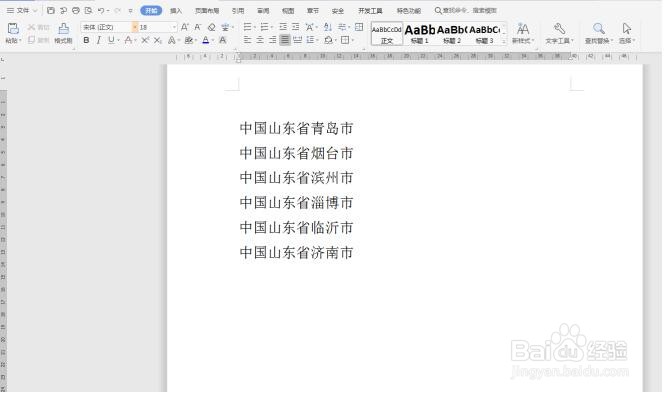Click the subscript X₂ icon

click(x=158, y=40)
